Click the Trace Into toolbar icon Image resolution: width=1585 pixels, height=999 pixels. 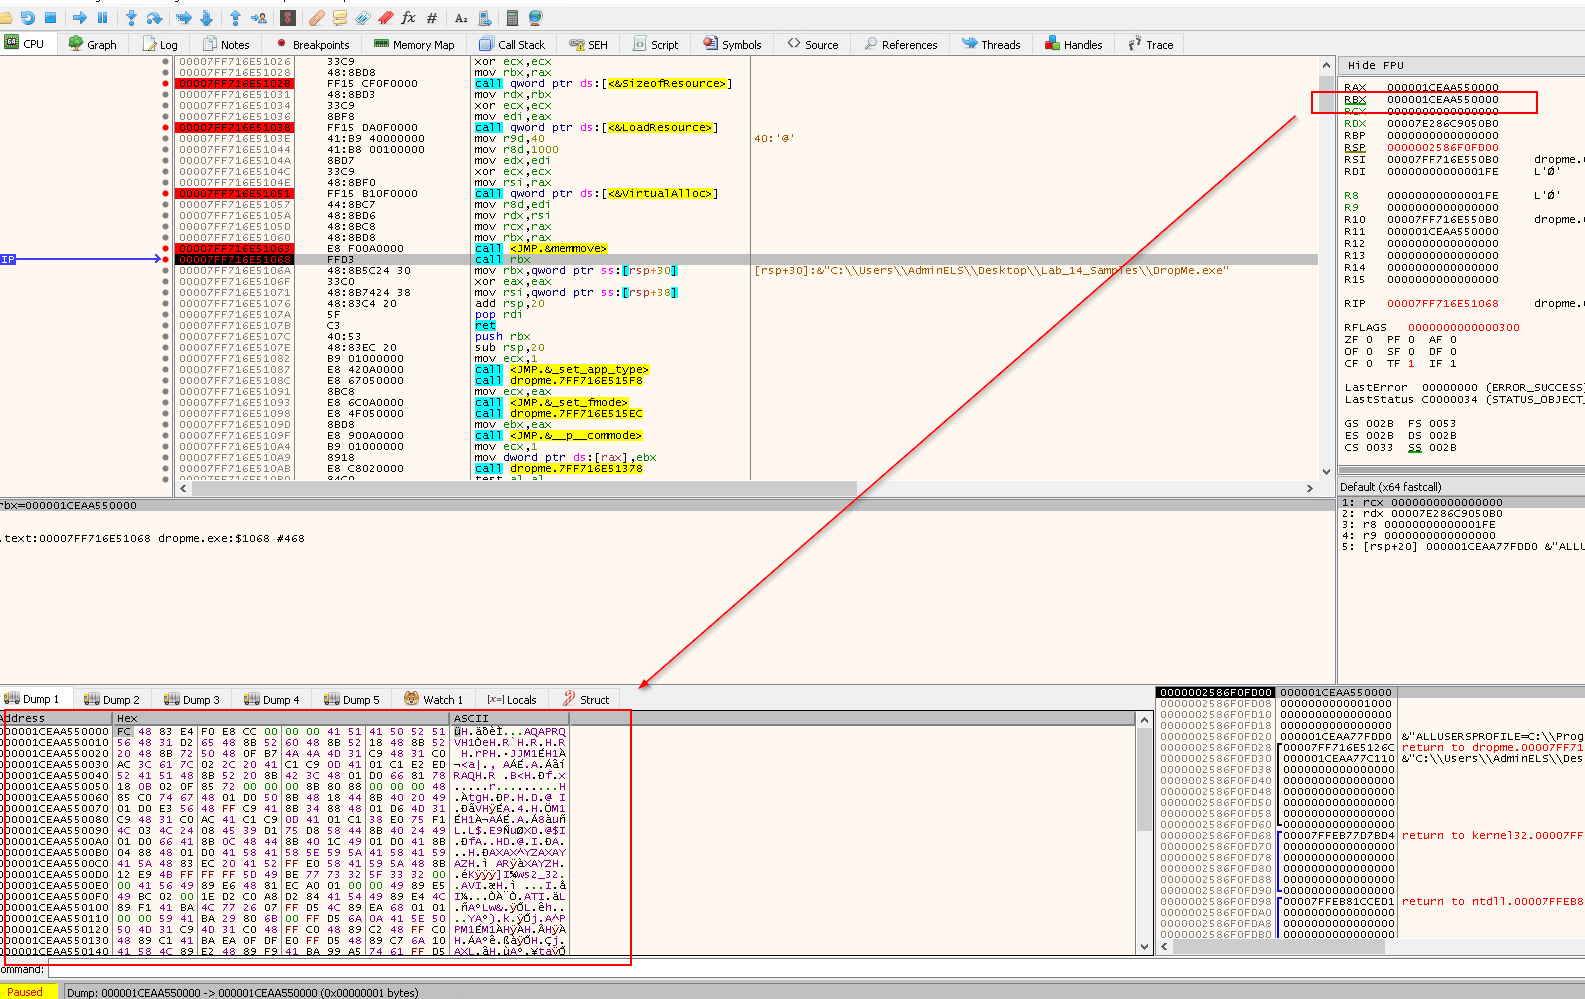183,18
